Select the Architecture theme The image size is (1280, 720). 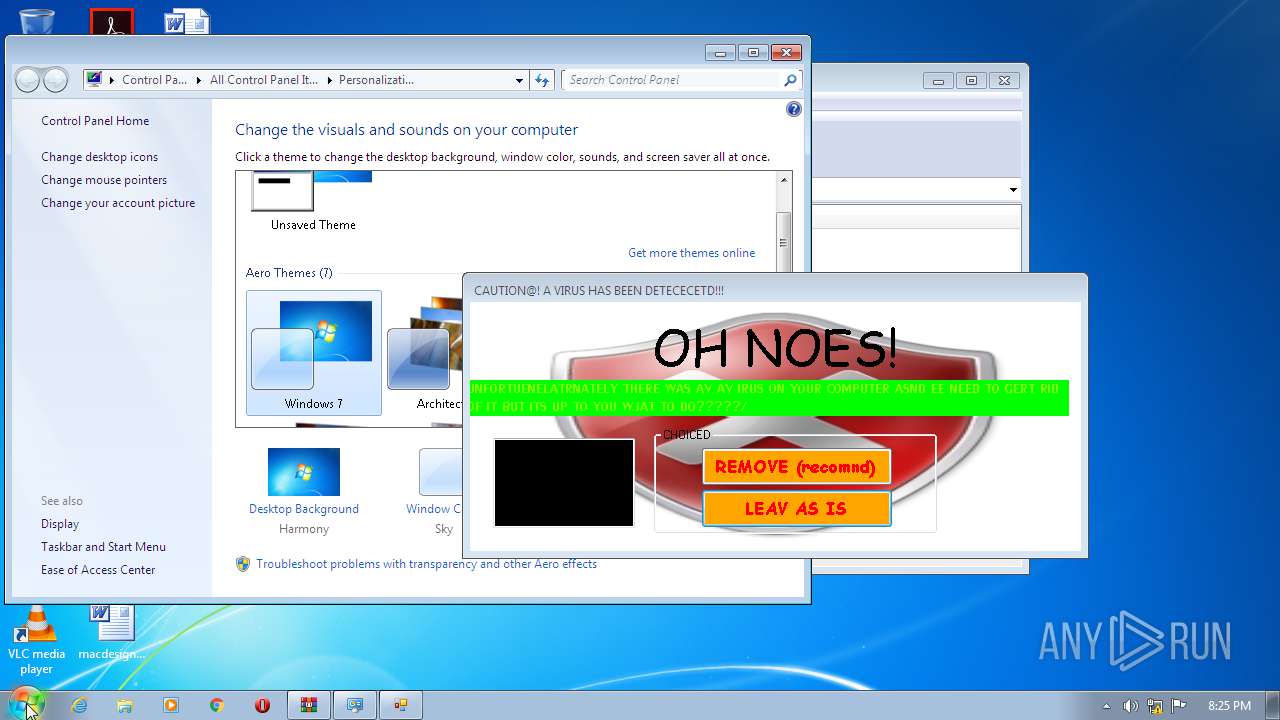point(425,353)
